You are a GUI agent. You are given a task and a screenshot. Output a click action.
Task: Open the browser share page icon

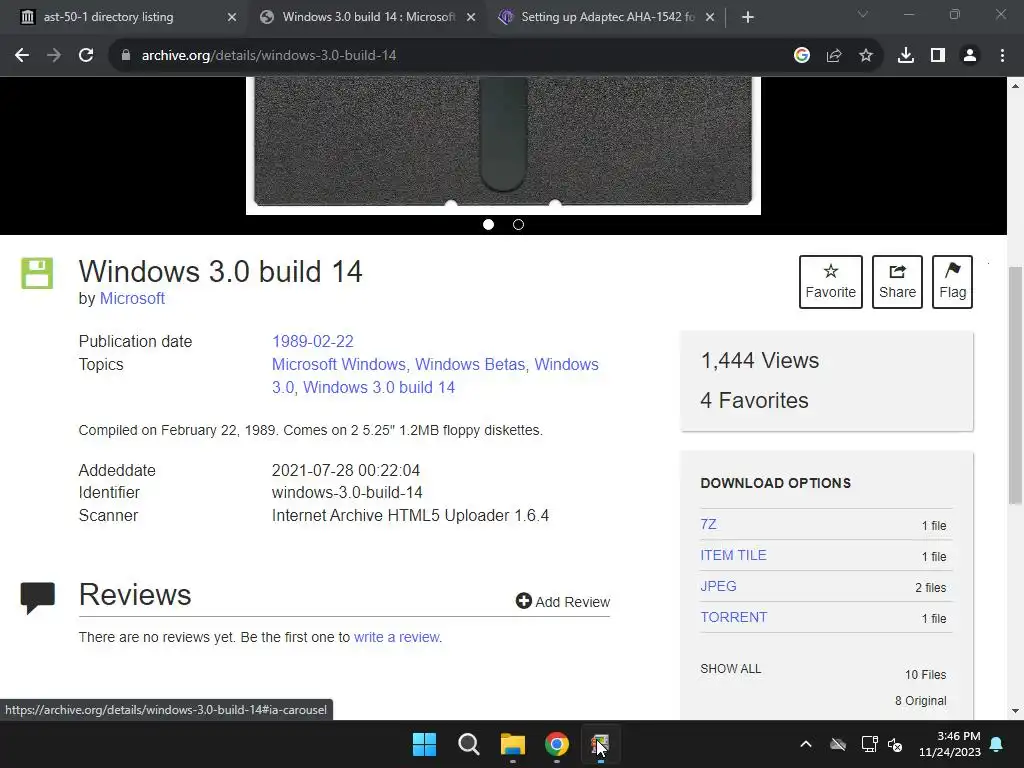834,56
